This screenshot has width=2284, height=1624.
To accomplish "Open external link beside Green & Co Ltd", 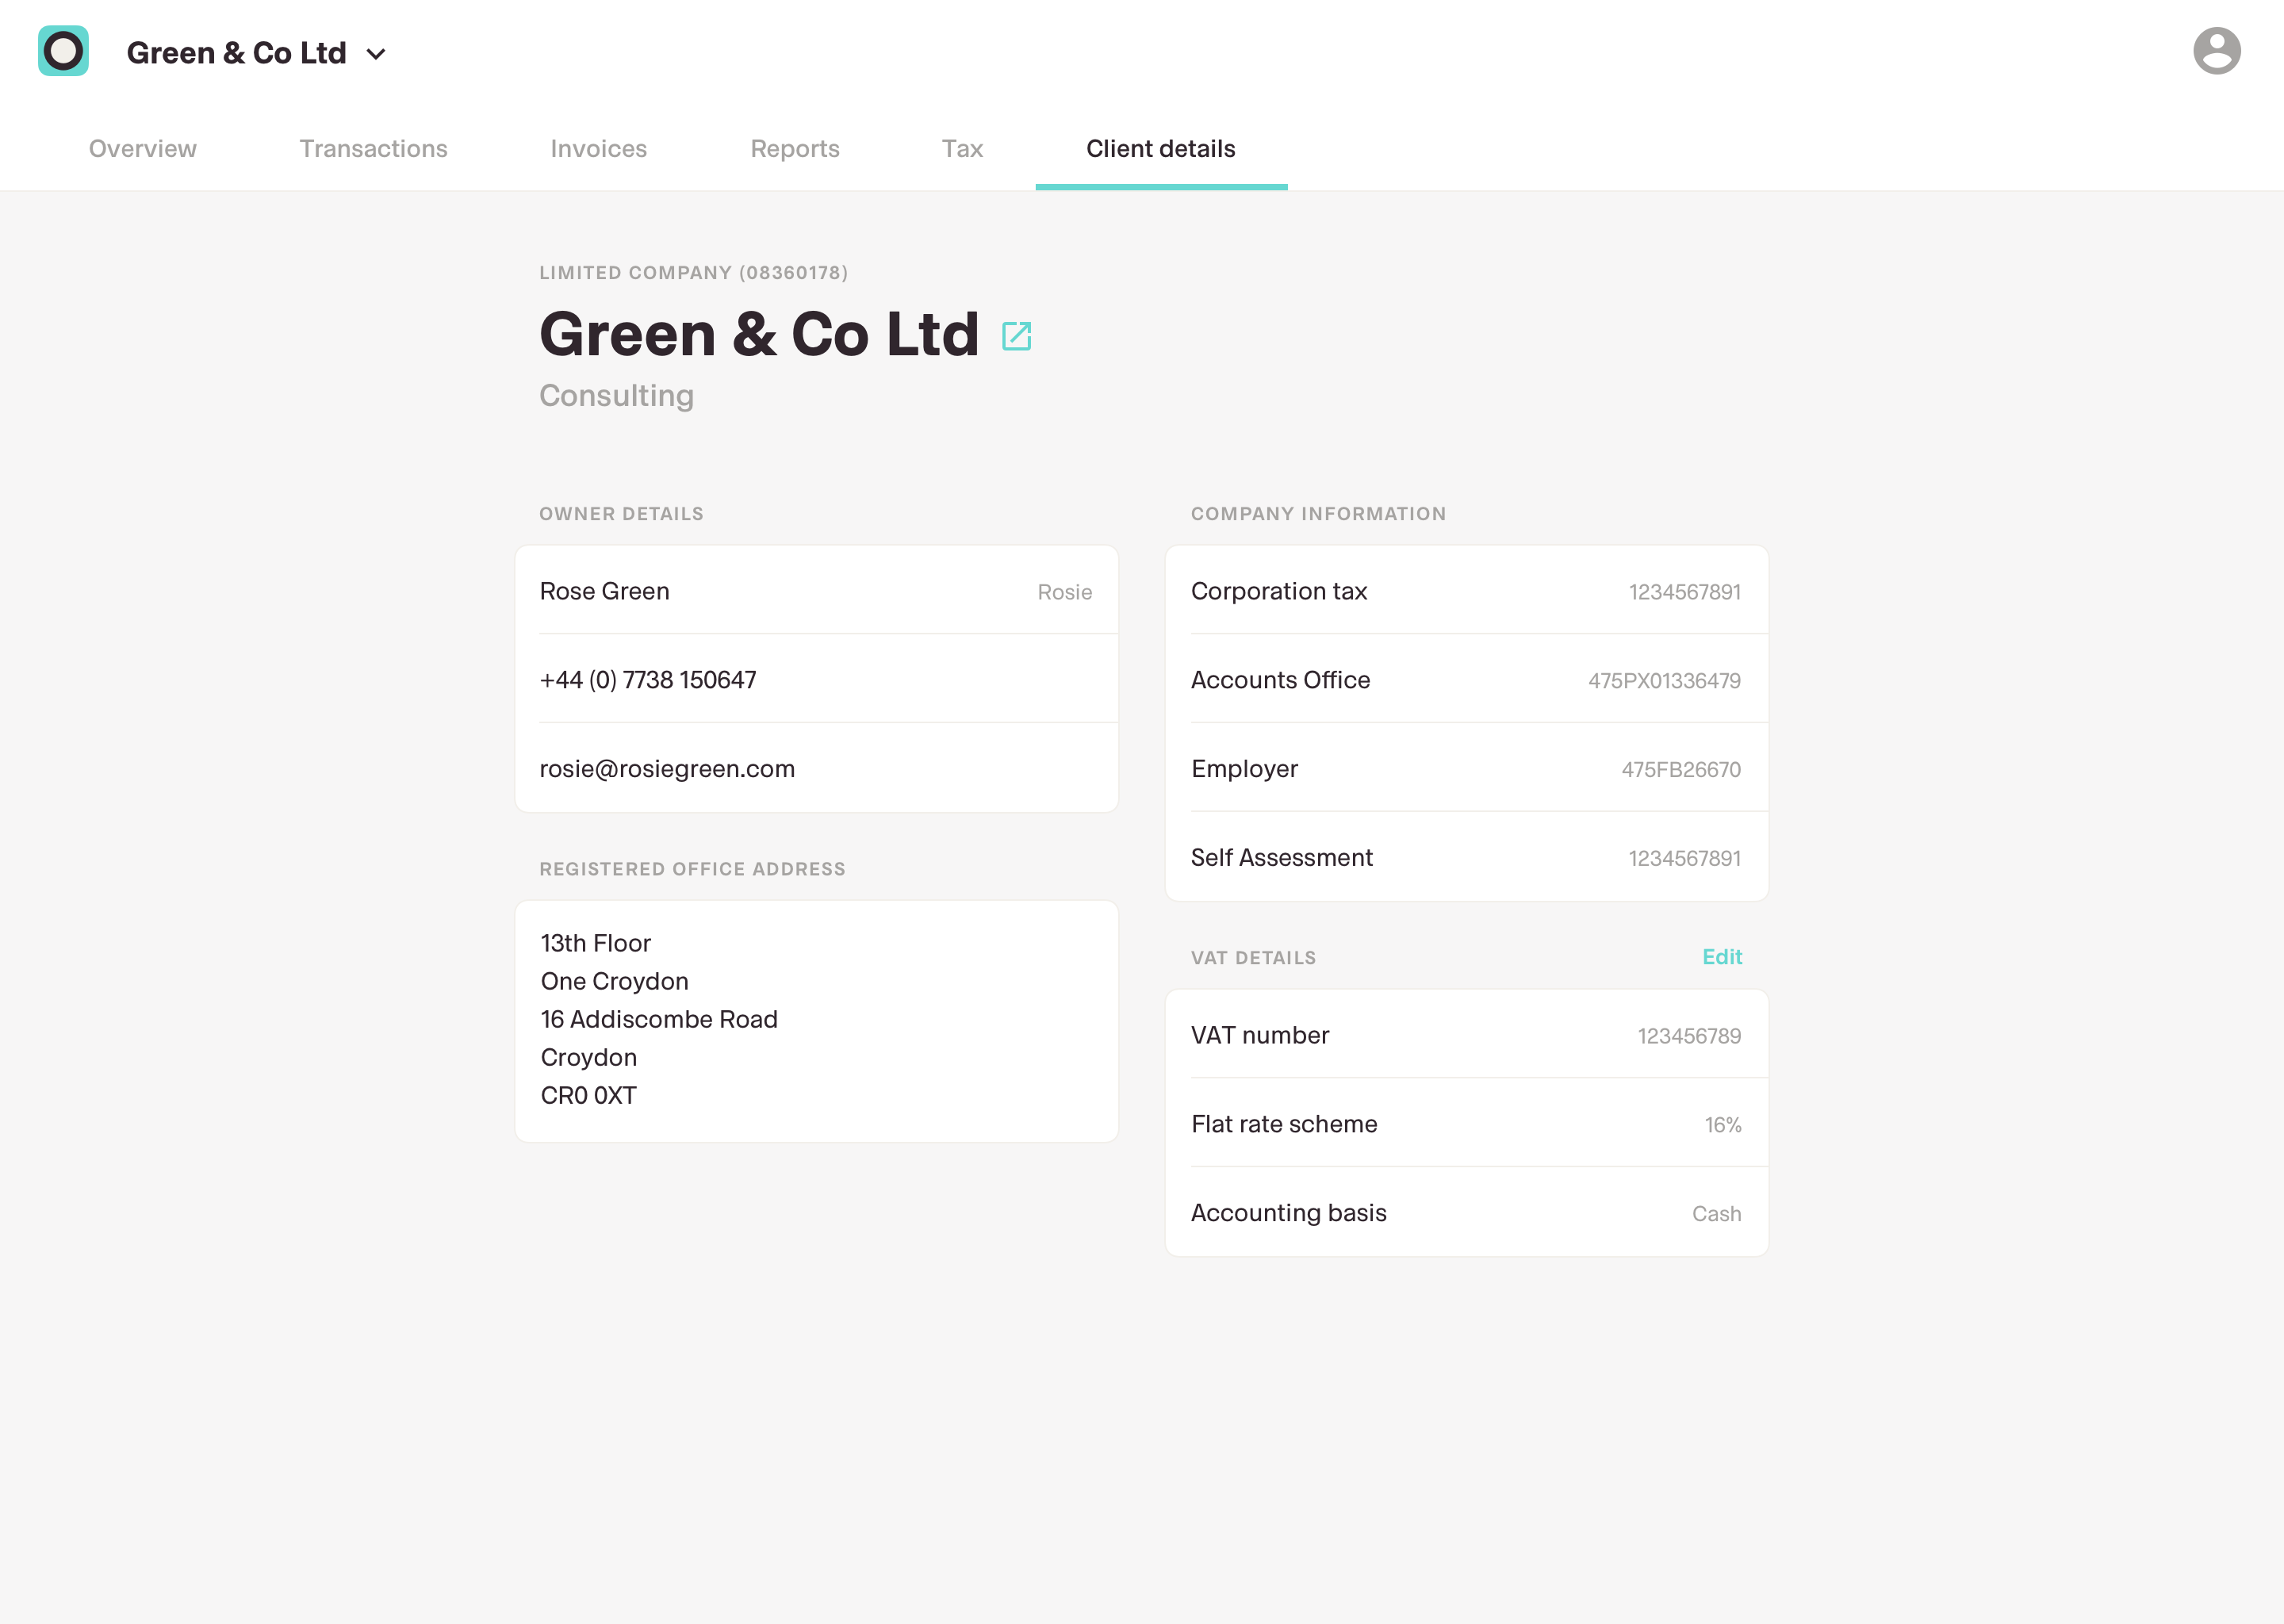I will pyautogui.click(x=1016, y=336).
